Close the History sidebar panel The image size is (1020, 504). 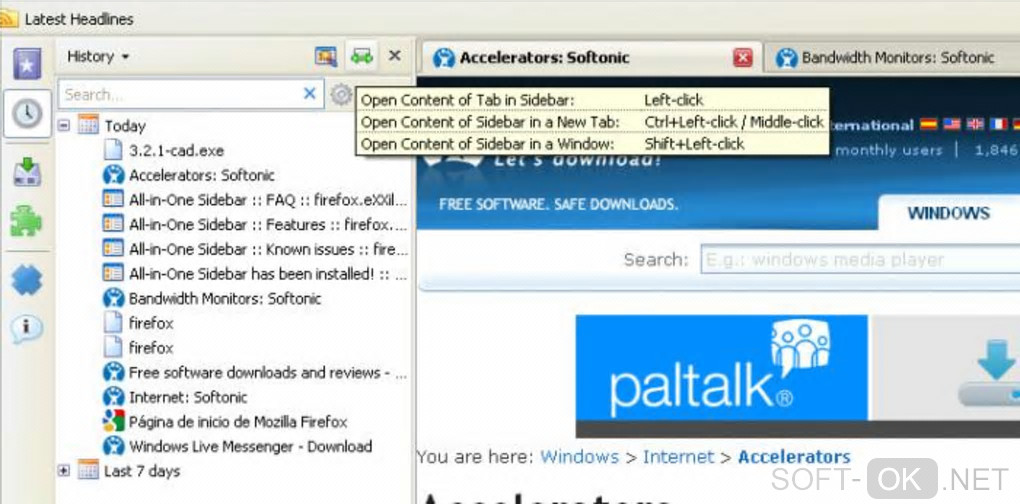pyautogui.click(x=394, y=56)
